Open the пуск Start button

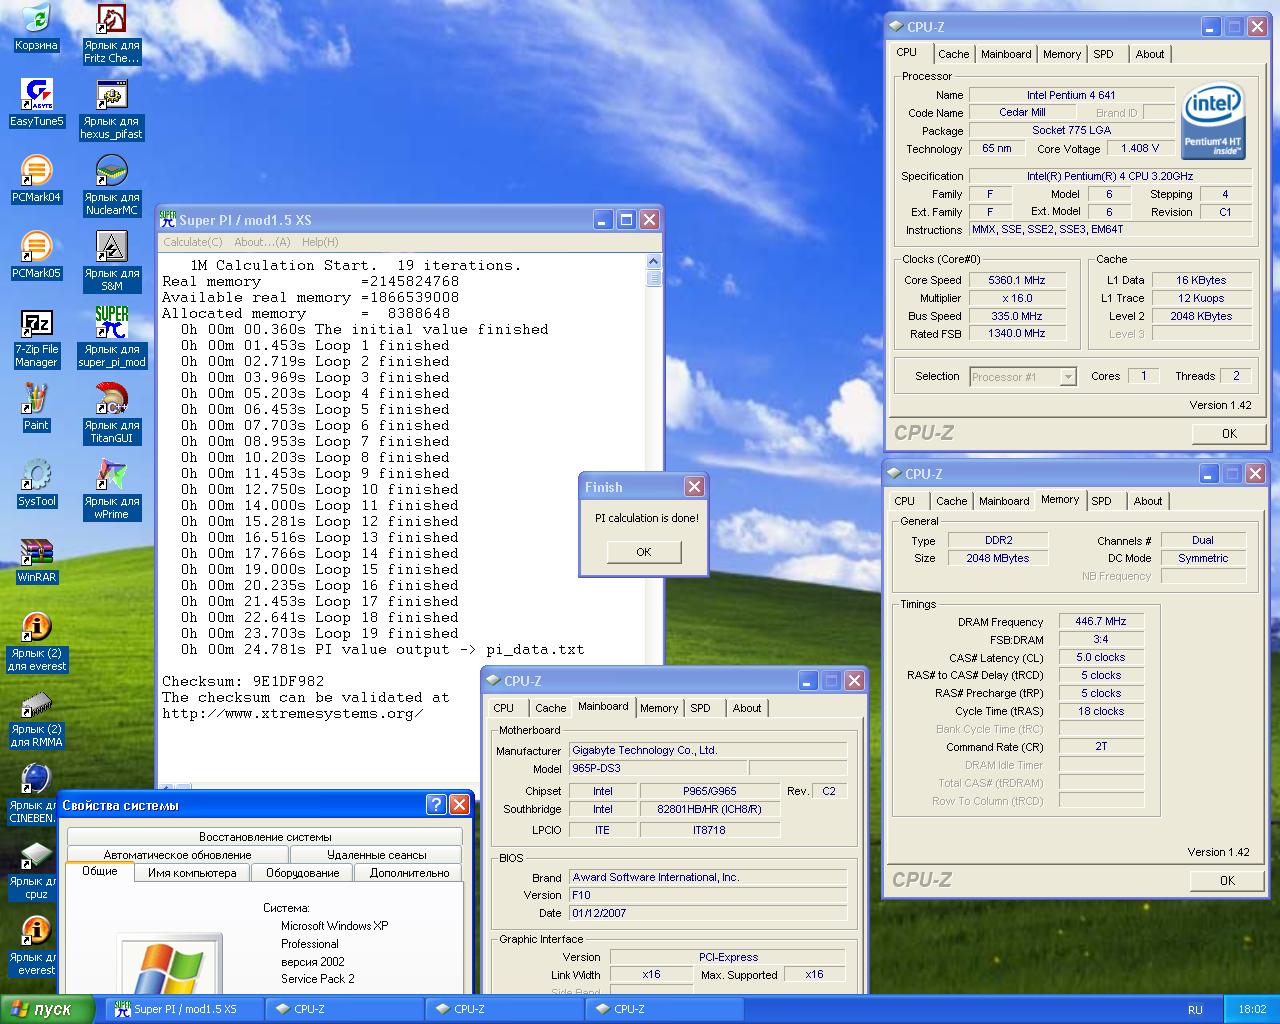pos(47,1009)
